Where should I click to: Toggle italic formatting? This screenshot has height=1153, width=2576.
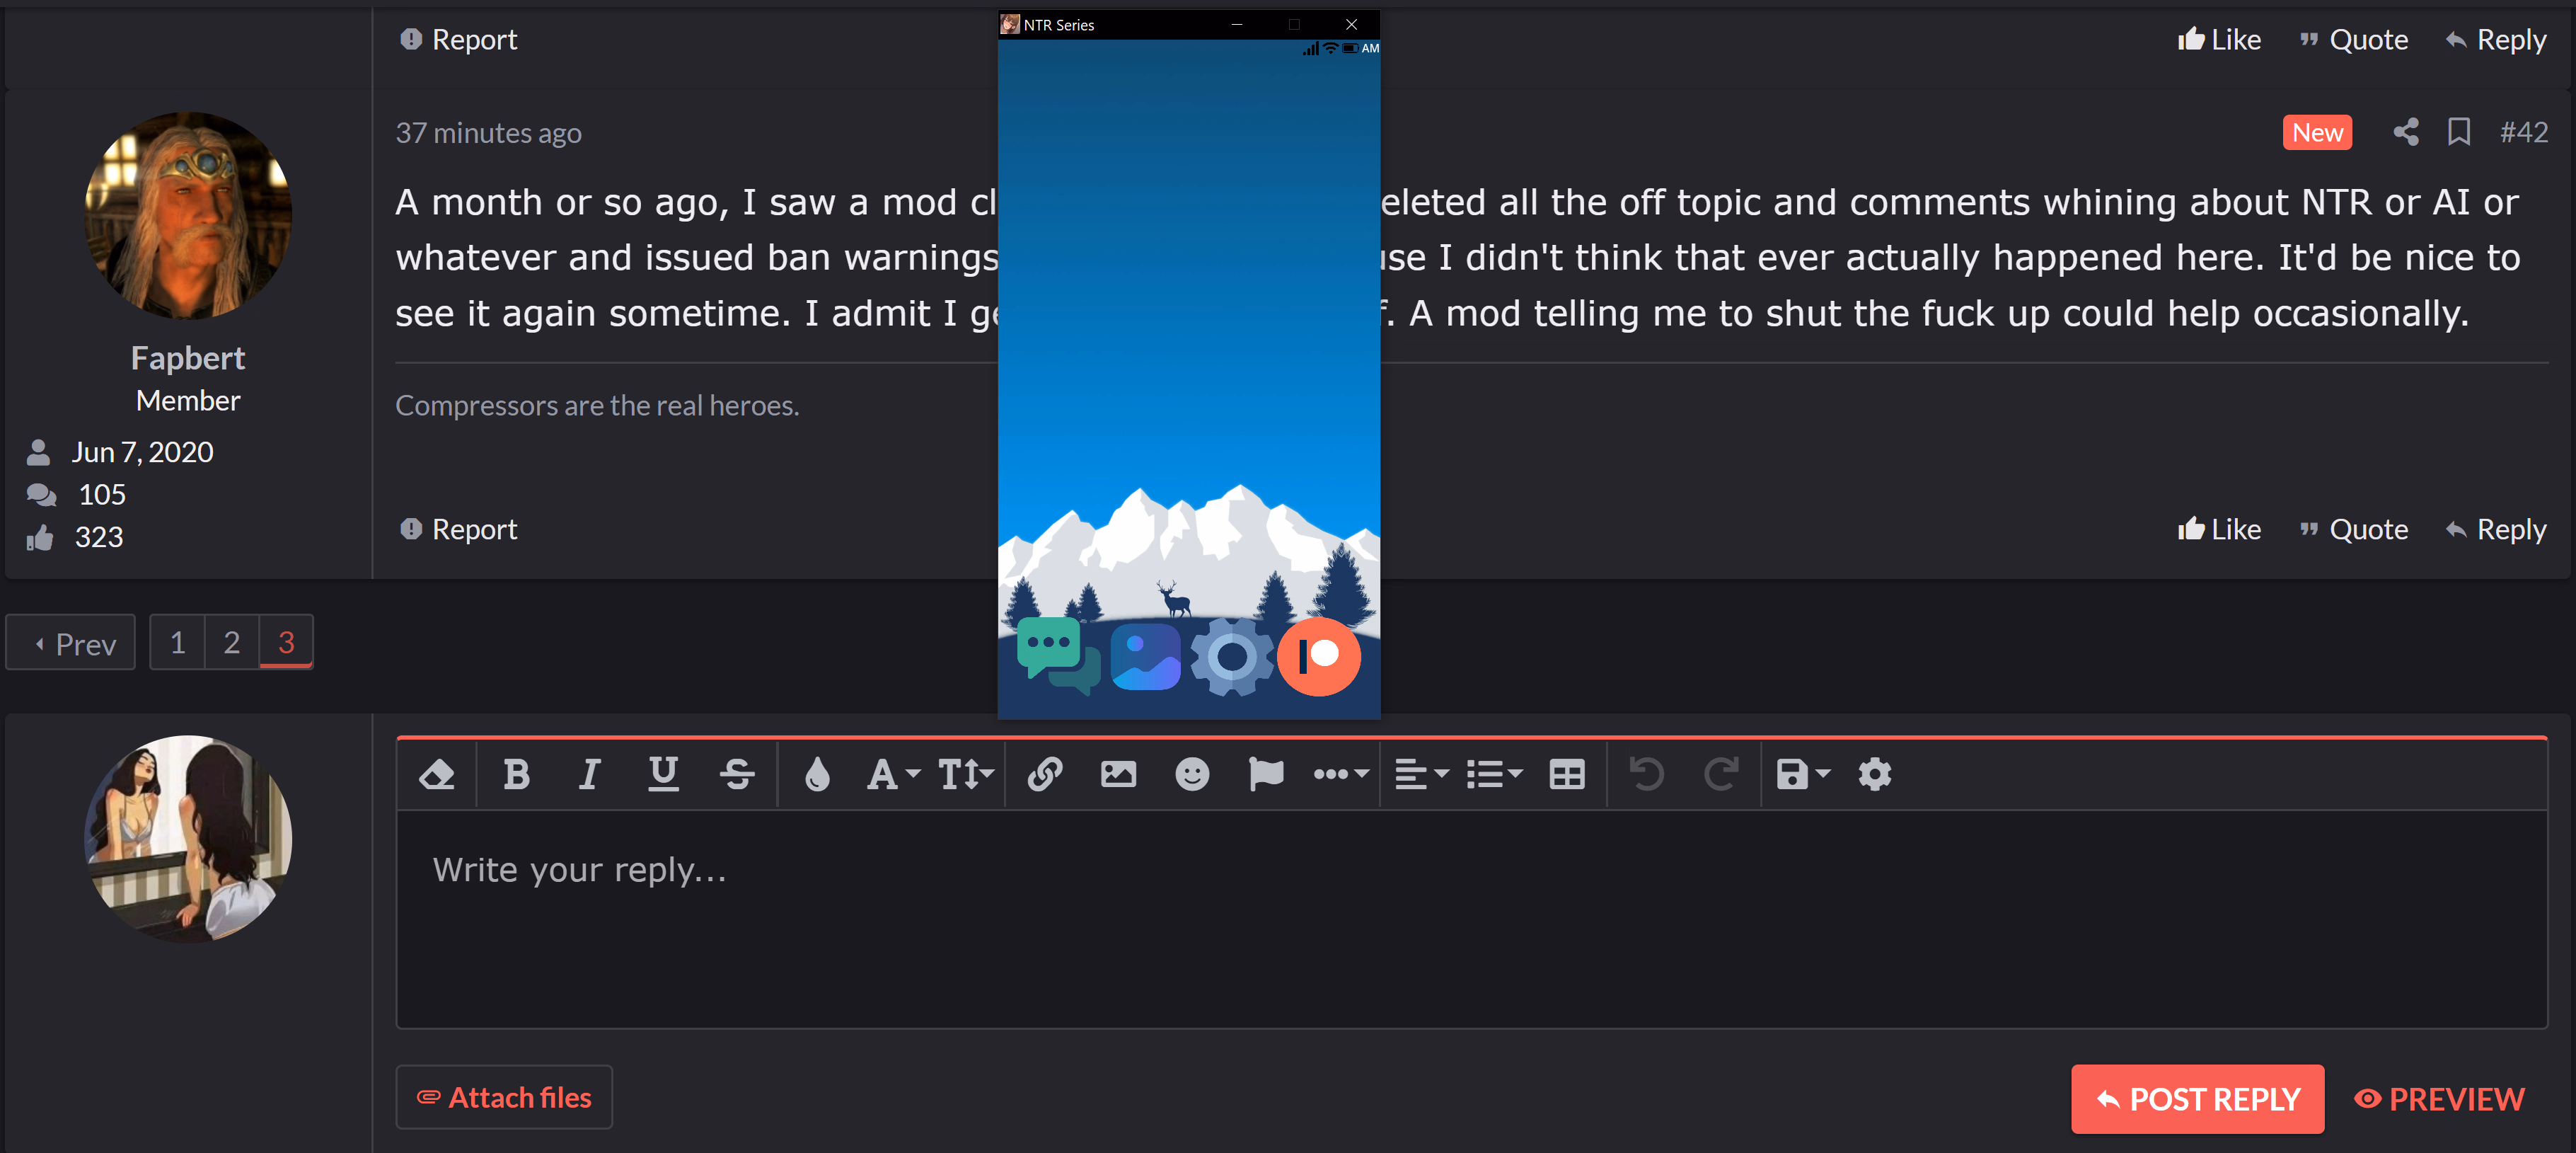tap(589, 774)
